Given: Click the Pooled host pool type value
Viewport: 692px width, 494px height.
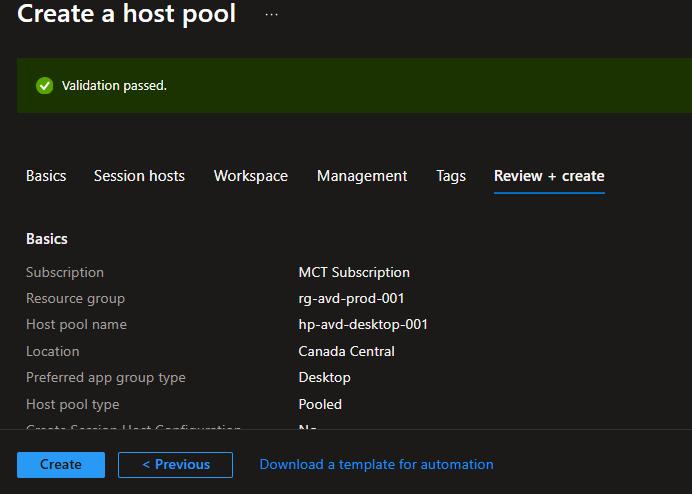Looking at the screenshot, I should pos(320,405).
